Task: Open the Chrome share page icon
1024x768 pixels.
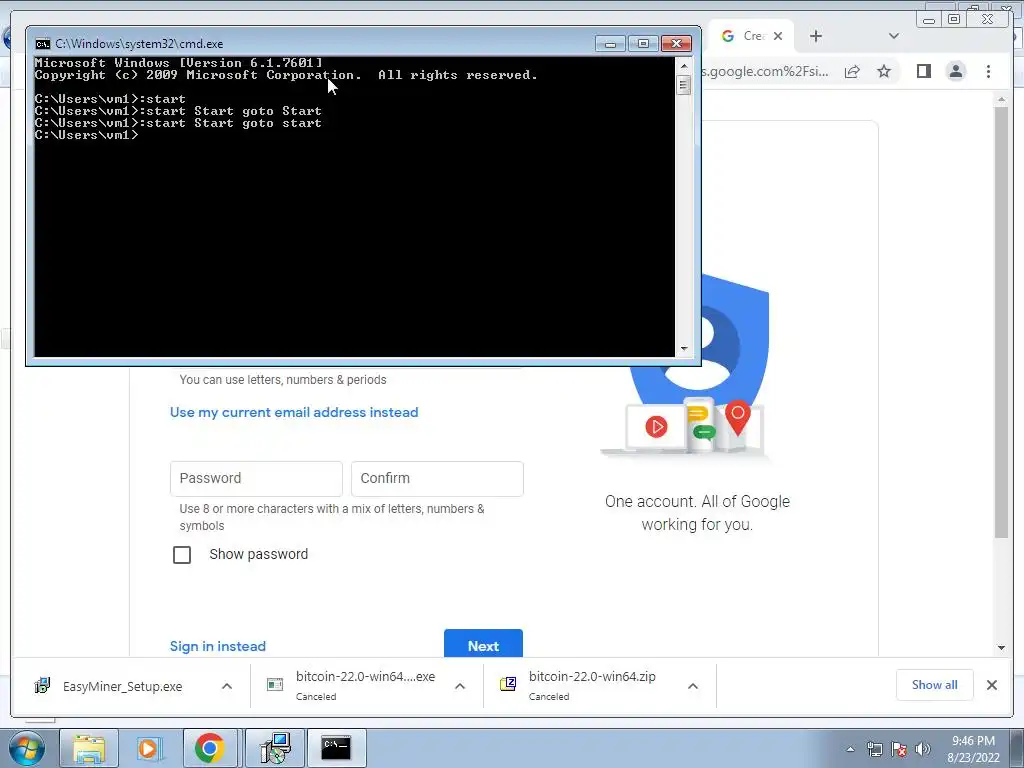Action: pyautogui.click(x=852, y=71)
